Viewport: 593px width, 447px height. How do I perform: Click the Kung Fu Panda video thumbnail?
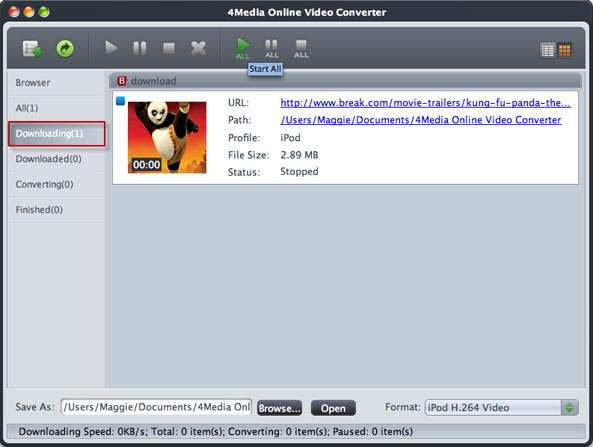167,137
